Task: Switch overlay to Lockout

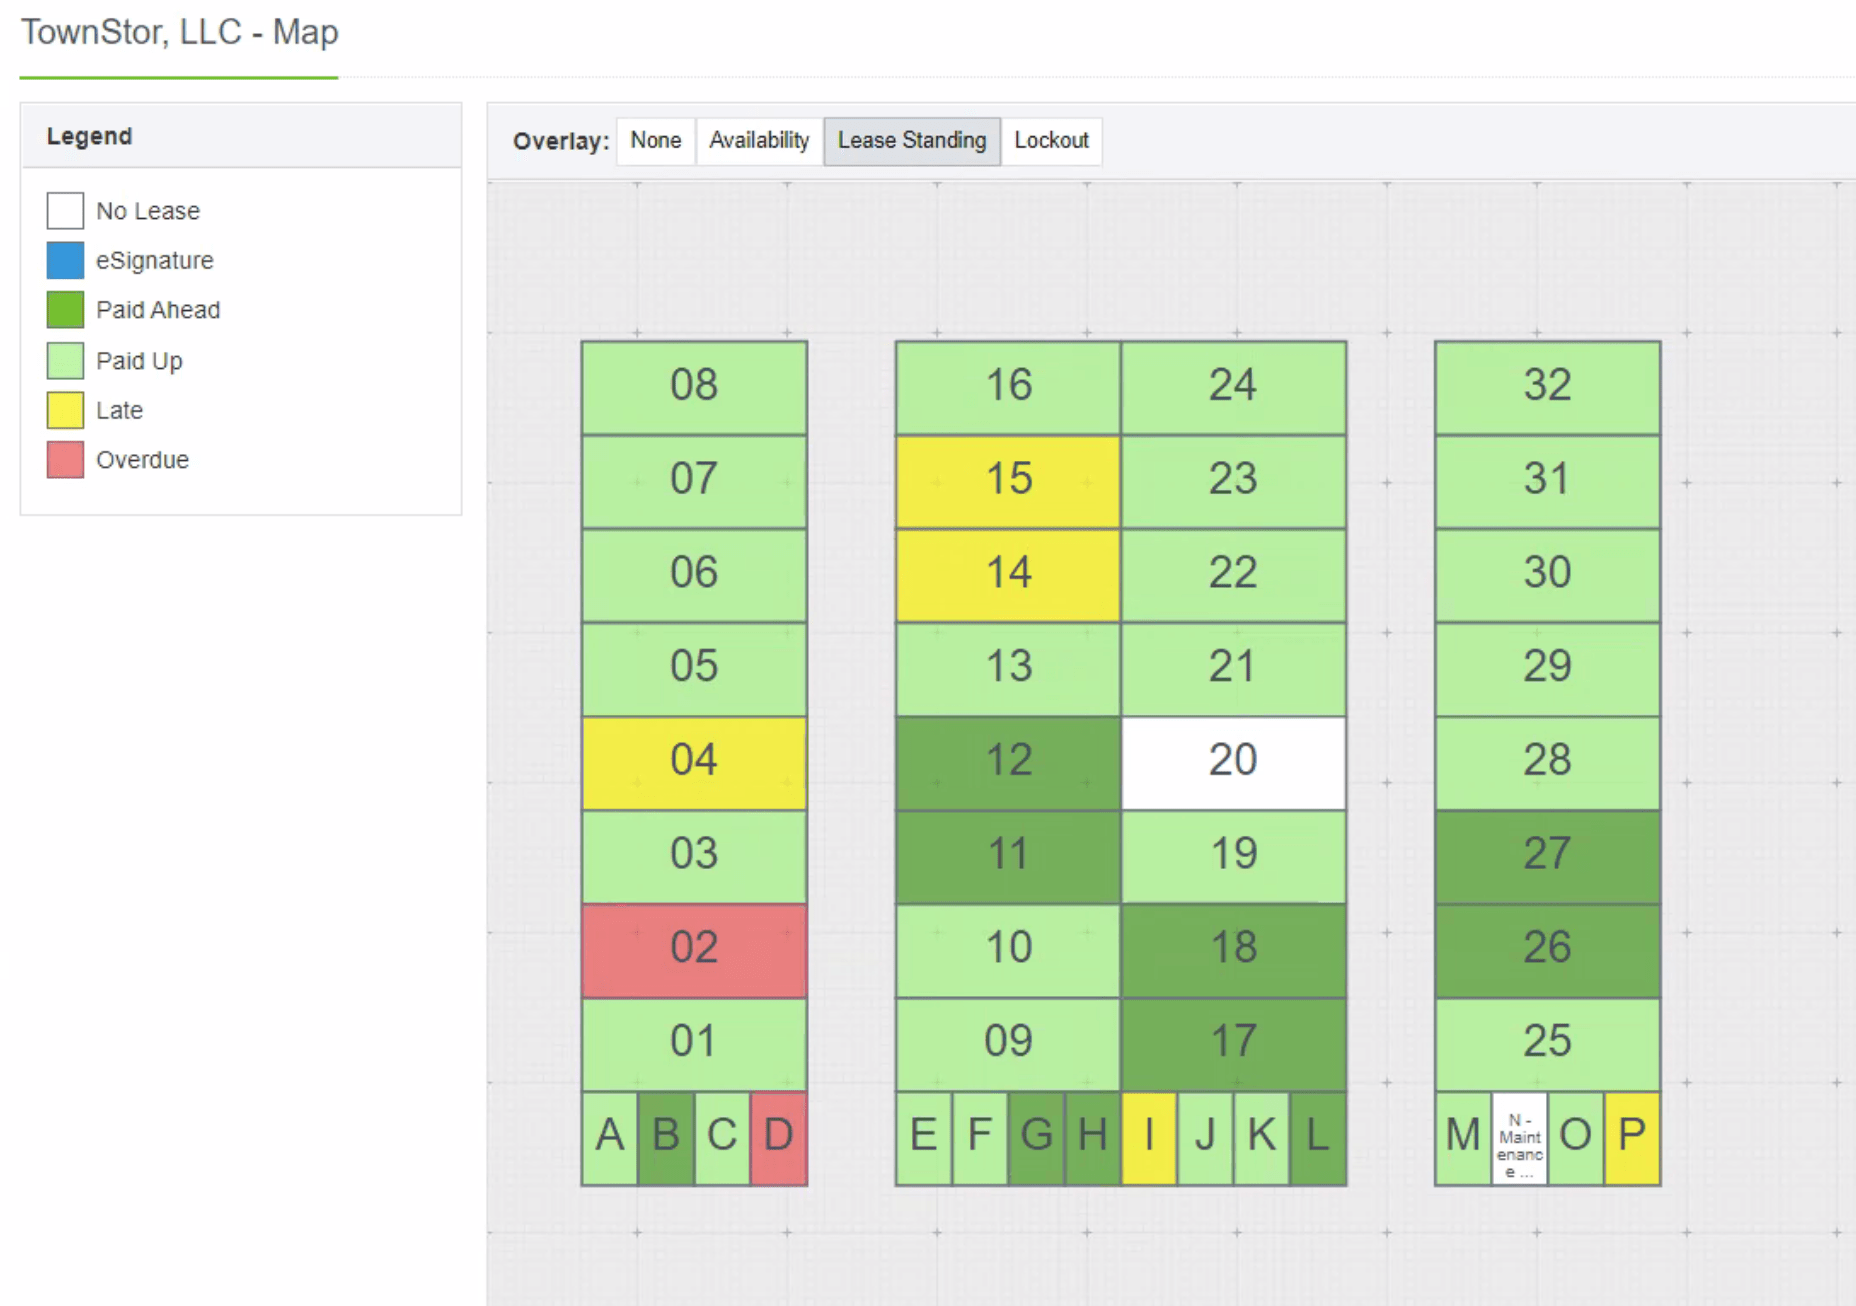Action: point(1052,140)
